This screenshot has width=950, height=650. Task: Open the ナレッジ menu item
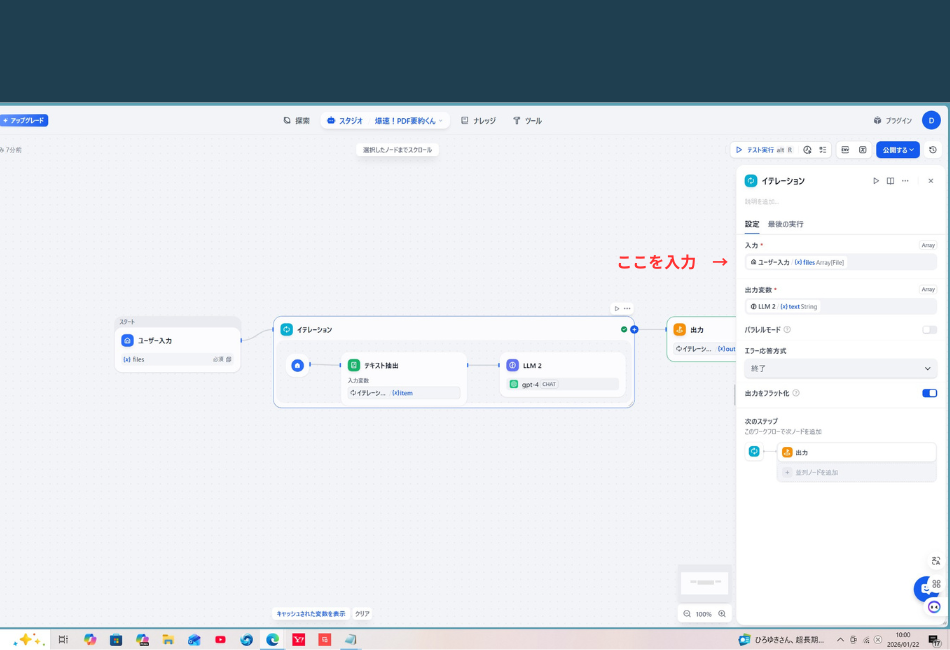pyautogui.click(x=478, y=121)
